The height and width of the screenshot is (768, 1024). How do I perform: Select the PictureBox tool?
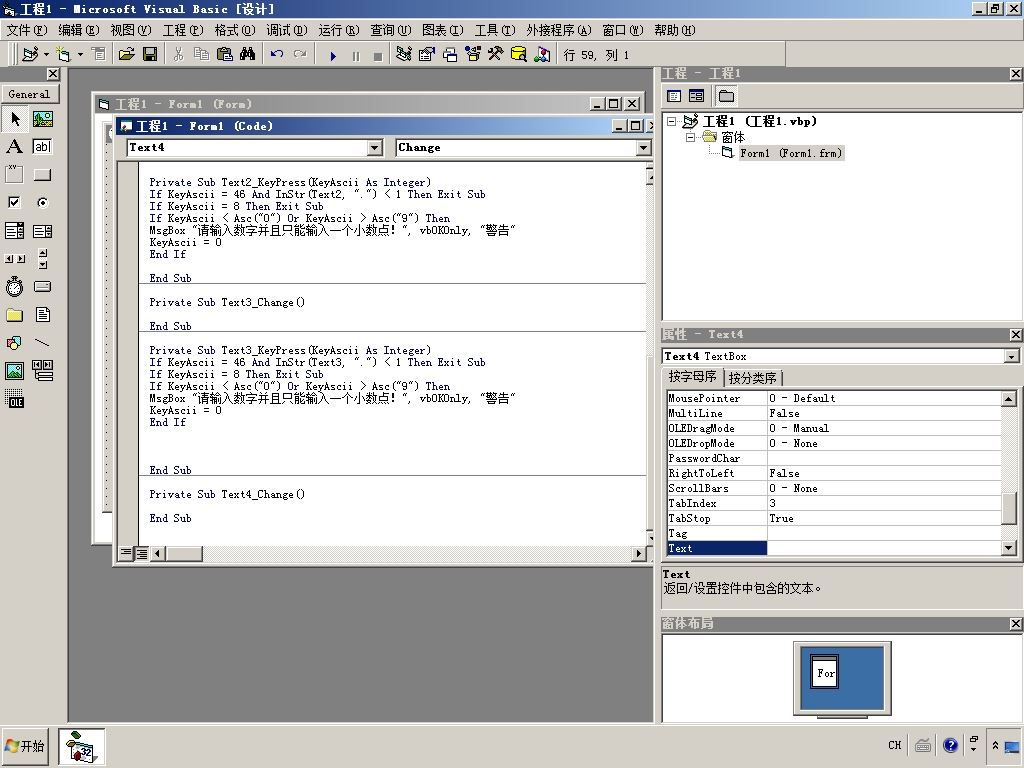tap(42, 119)
